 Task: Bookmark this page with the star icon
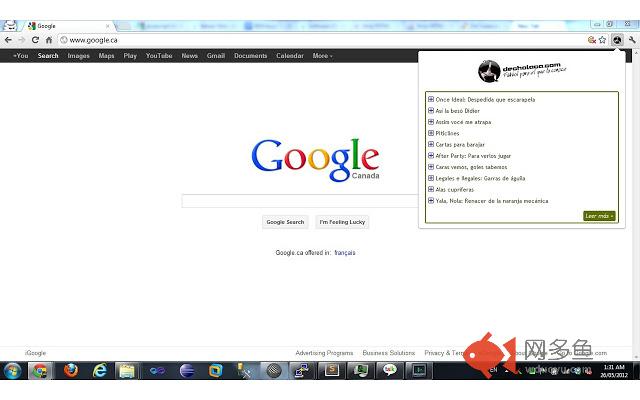click(602, 40)
